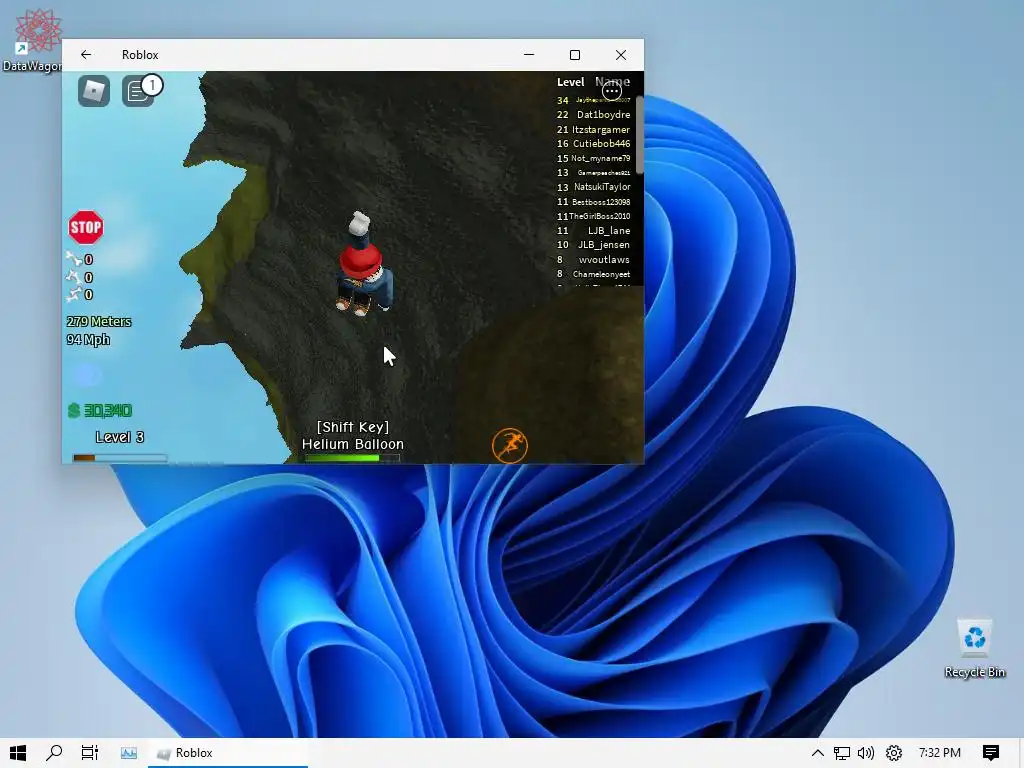
Task: Open the Roblox menu icon
Action: (94, 91)
